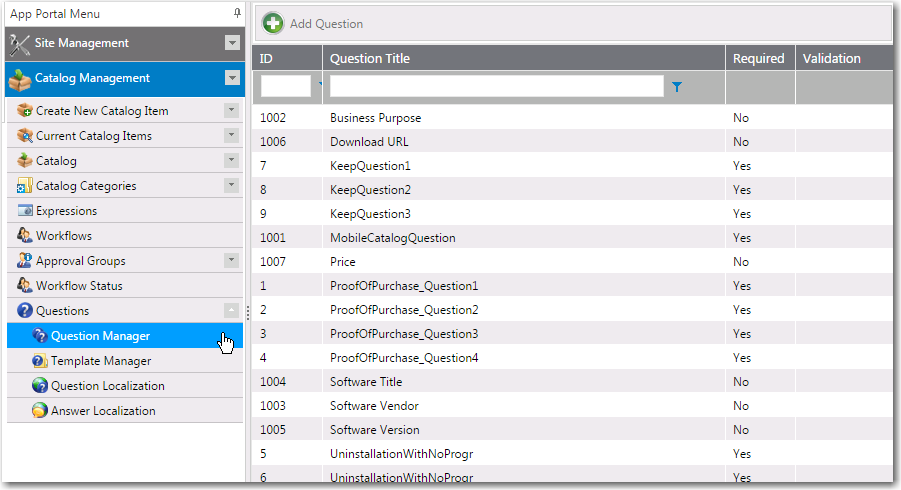The height and width of the screenshot is (490, 901).
Task: Sort by Required column header
Action: pos(758,58)
